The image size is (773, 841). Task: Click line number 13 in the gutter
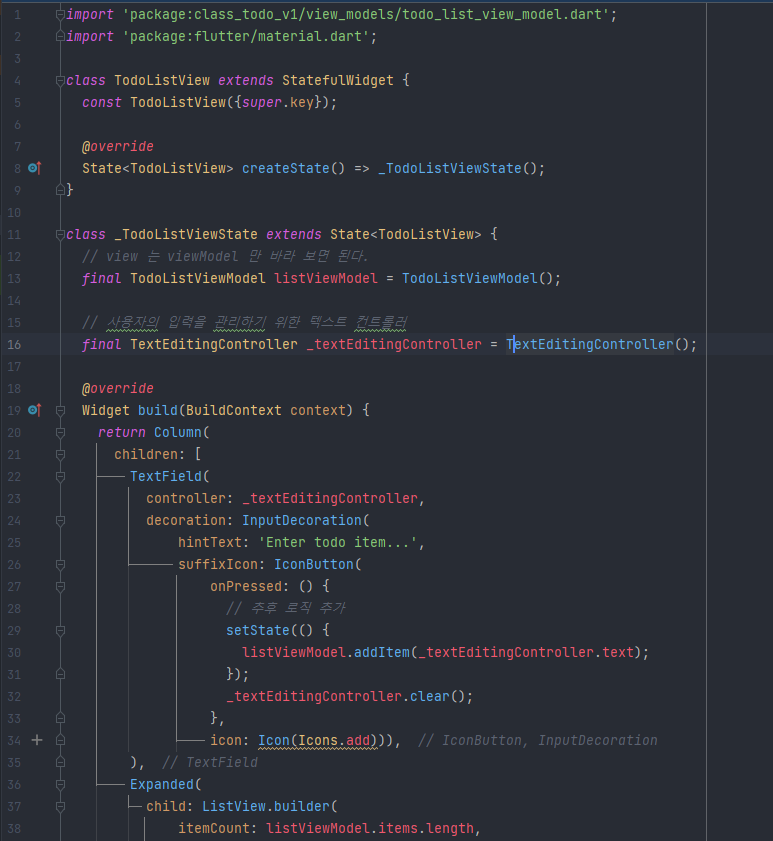[14, 278]
